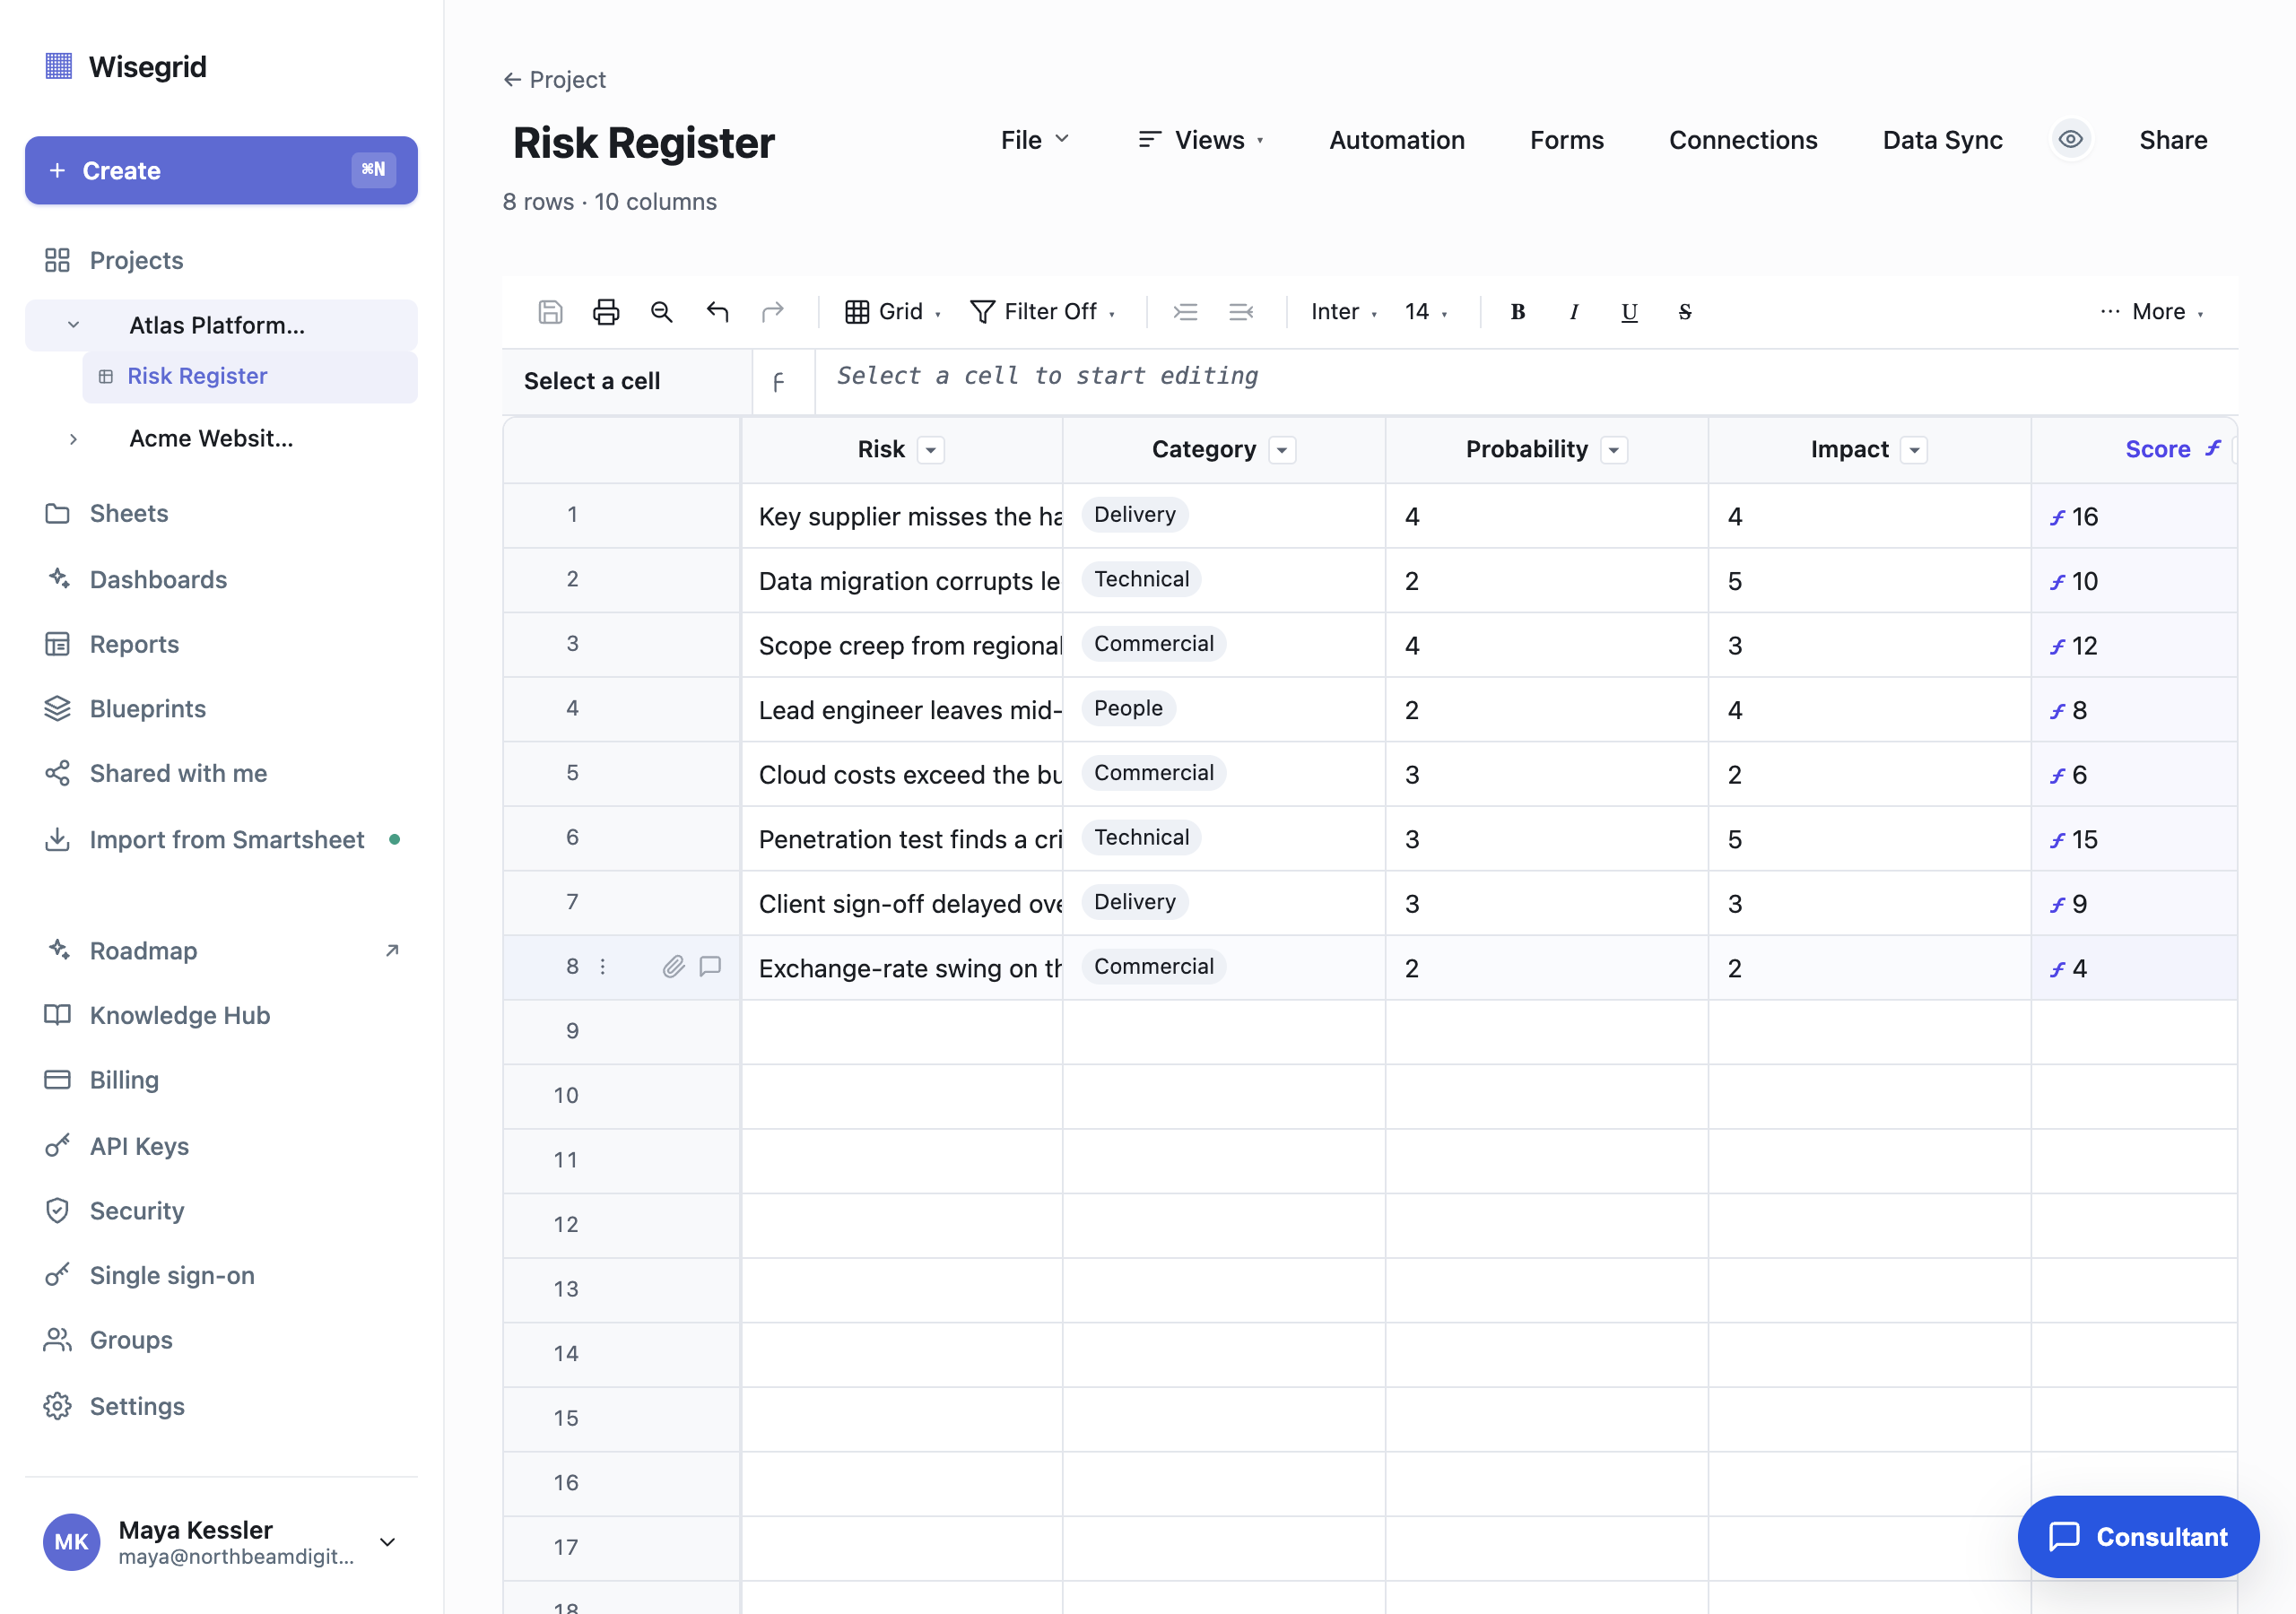Open Groups page
The image size is (2296, 1614).
click(x=222, y=1340)
